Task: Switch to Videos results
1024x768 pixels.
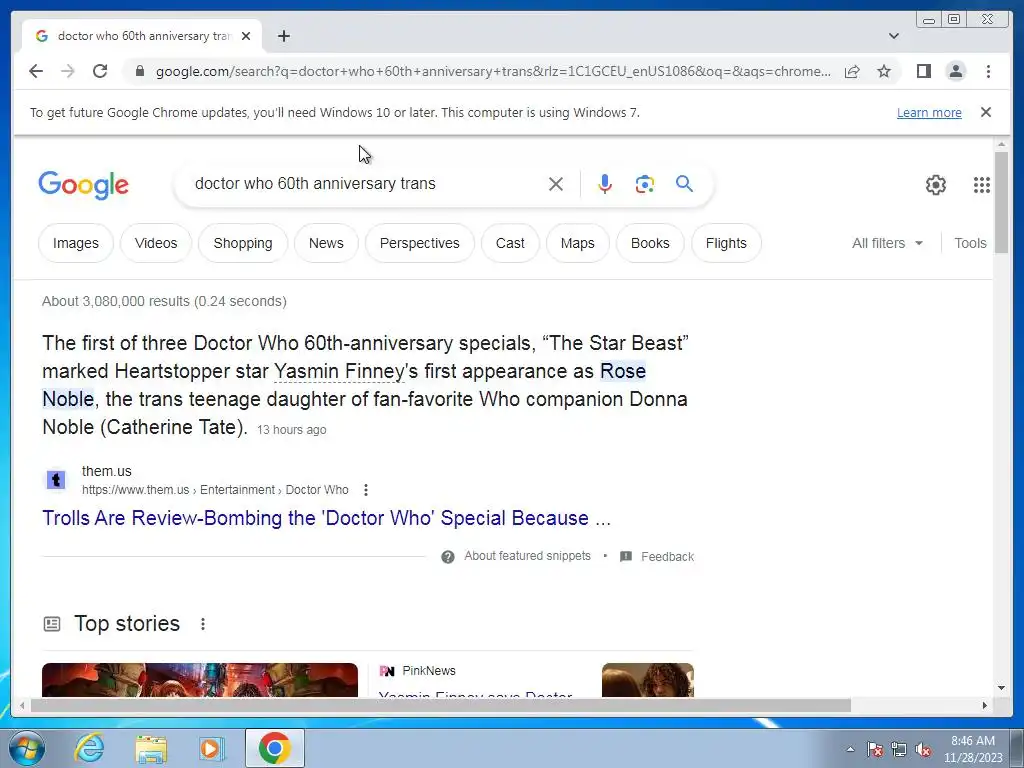Action: pyautogui.click(x=155, y=243)
